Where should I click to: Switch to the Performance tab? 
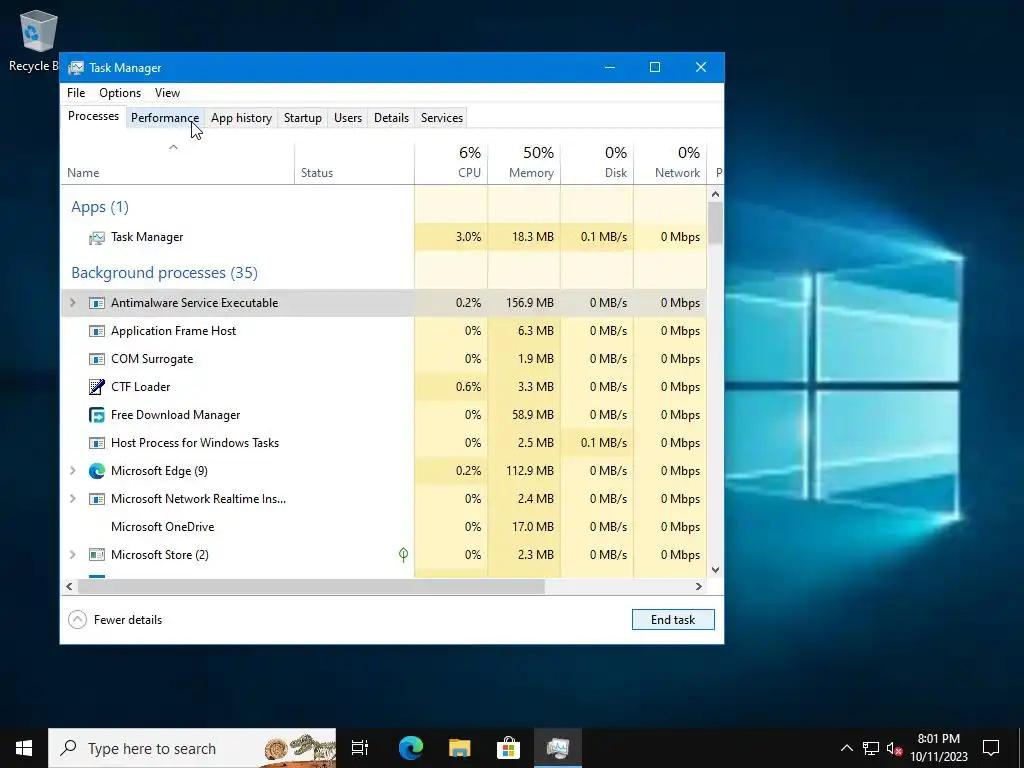coord(165,118)
